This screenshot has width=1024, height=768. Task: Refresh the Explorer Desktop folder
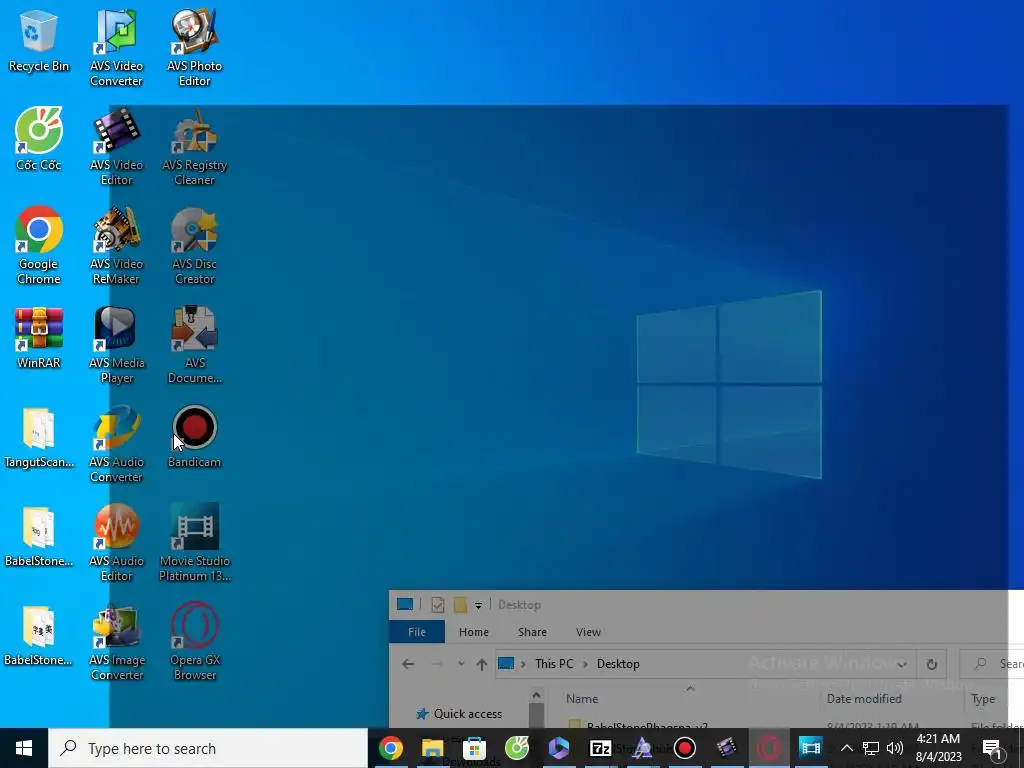click(x=932, y=665)
